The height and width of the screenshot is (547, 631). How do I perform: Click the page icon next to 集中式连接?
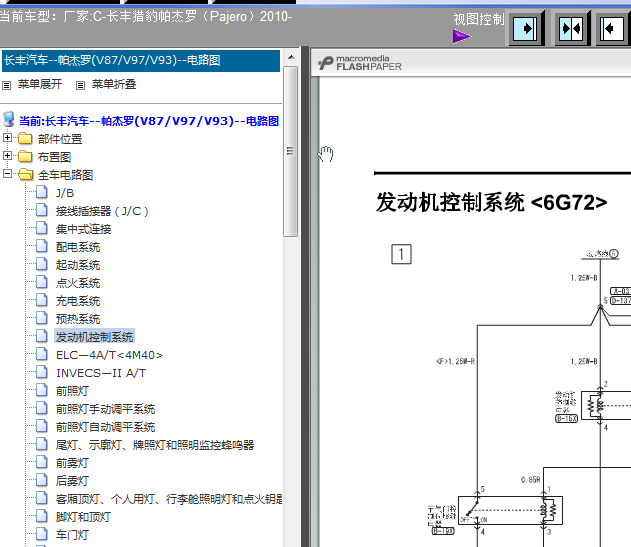[41, 228]
